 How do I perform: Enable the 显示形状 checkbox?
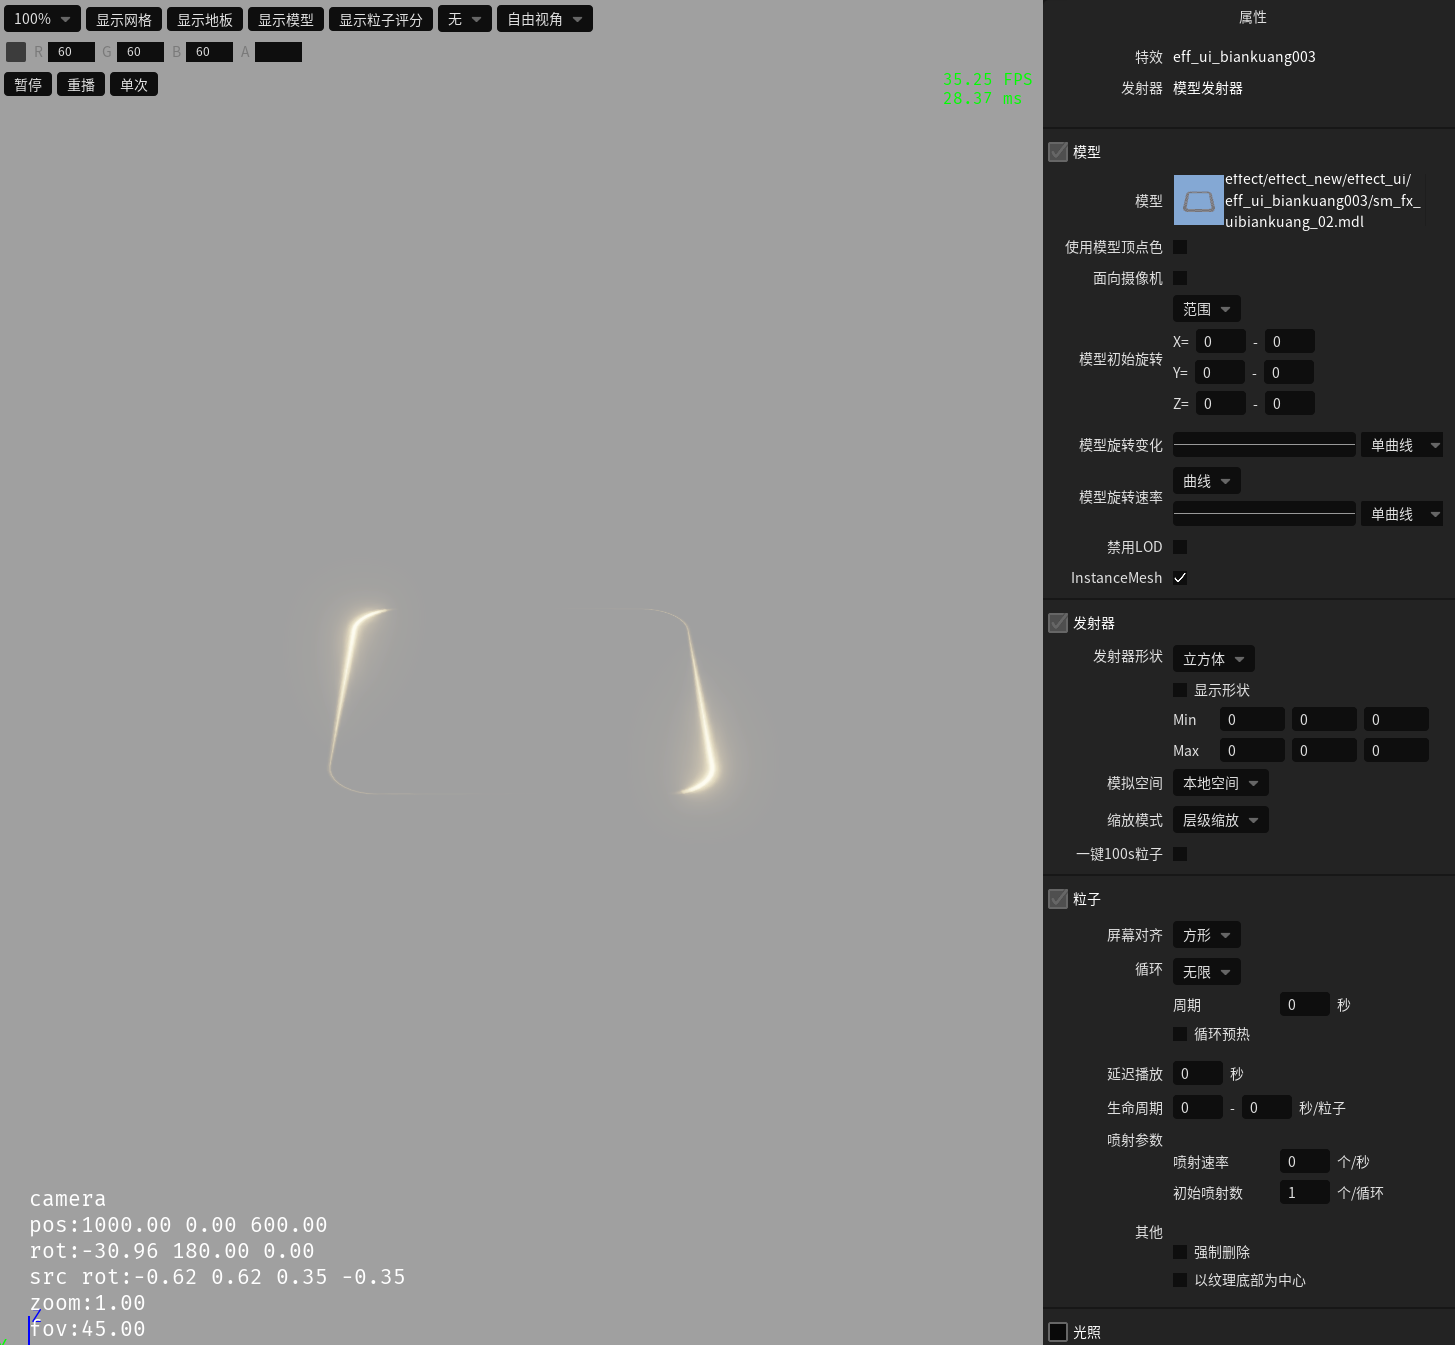(1180, 690)
